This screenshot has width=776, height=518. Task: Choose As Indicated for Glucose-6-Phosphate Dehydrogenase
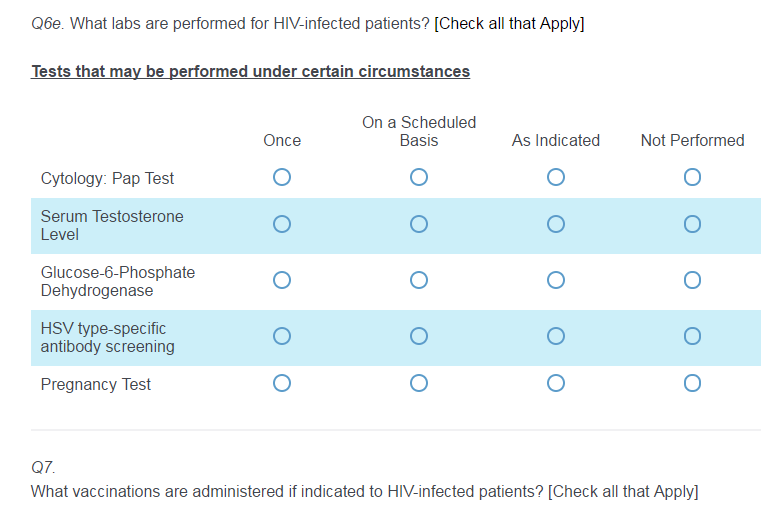point(556,281)
